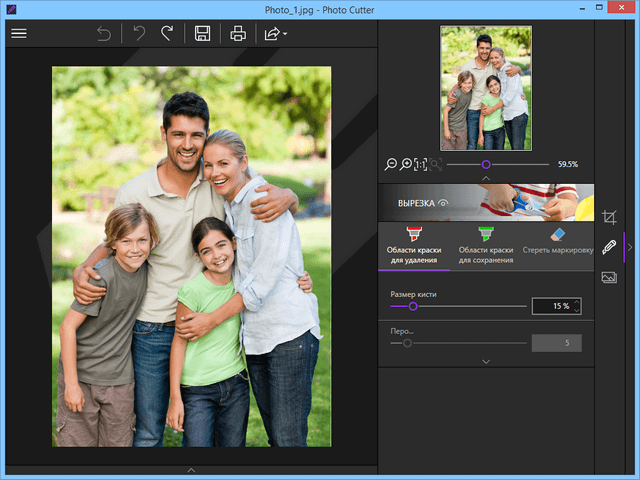Click the green marker icon
Image resolution: width=640 pixels, height=480 pixels.
486,234
